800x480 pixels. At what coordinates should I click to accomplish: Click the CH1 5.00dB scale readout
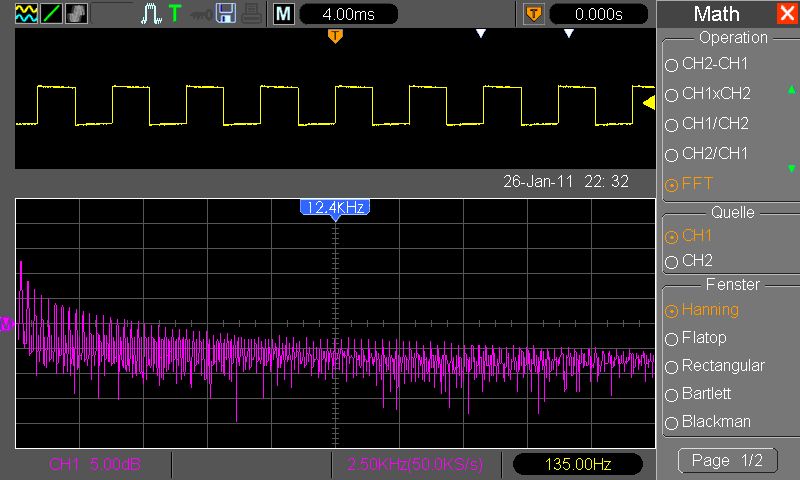pos(95,464)
